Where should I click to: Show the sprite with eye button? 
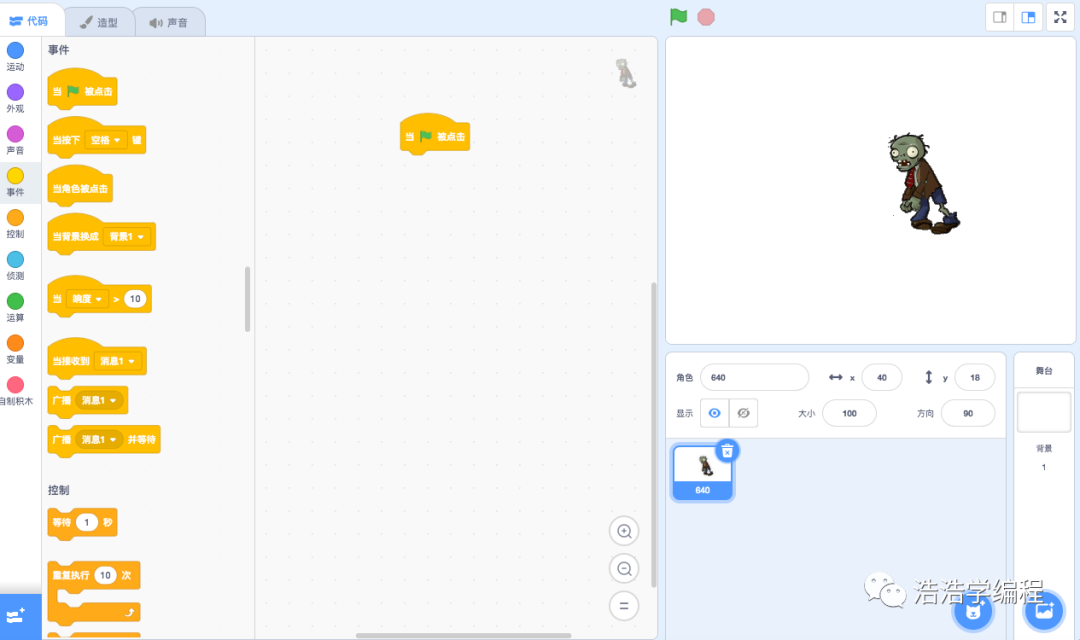pyautogui.click(x=714, y=413)
